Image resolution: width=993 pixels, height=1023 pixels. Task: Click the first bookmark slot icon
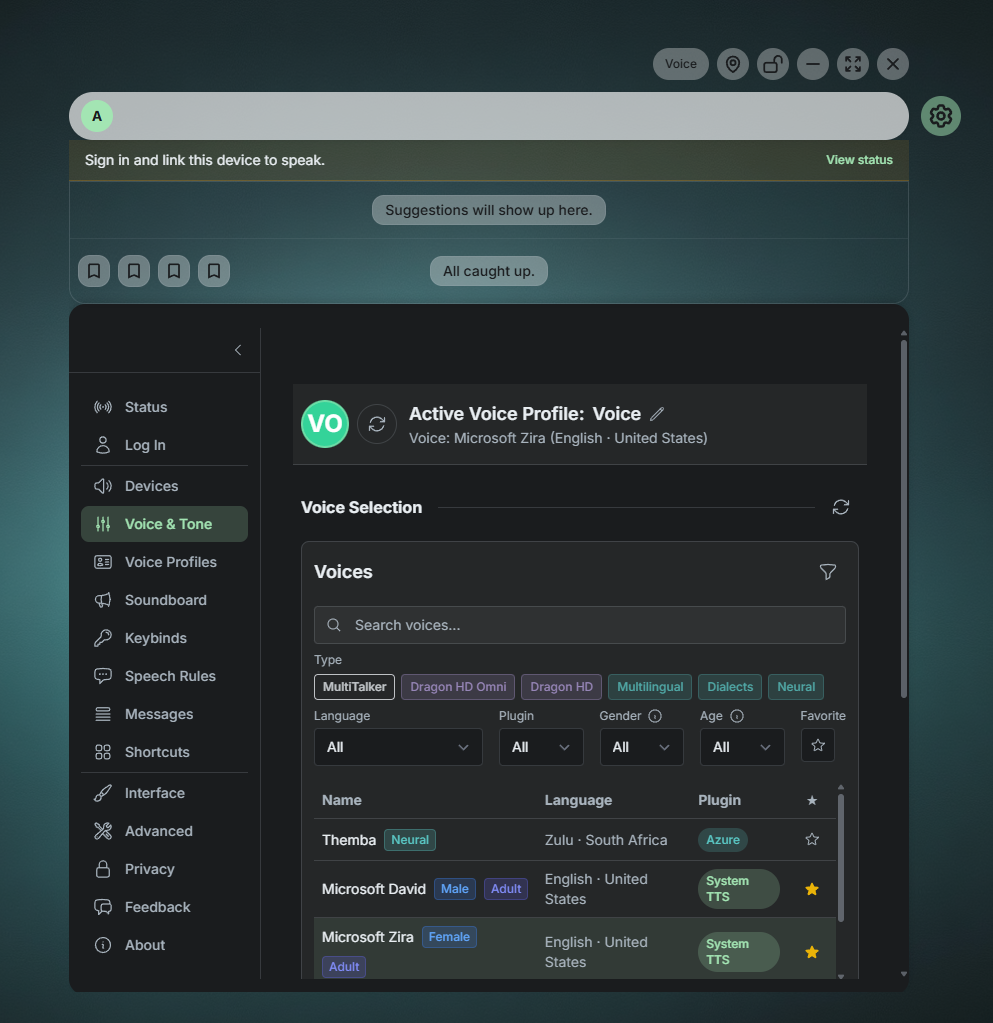(94, 271)
